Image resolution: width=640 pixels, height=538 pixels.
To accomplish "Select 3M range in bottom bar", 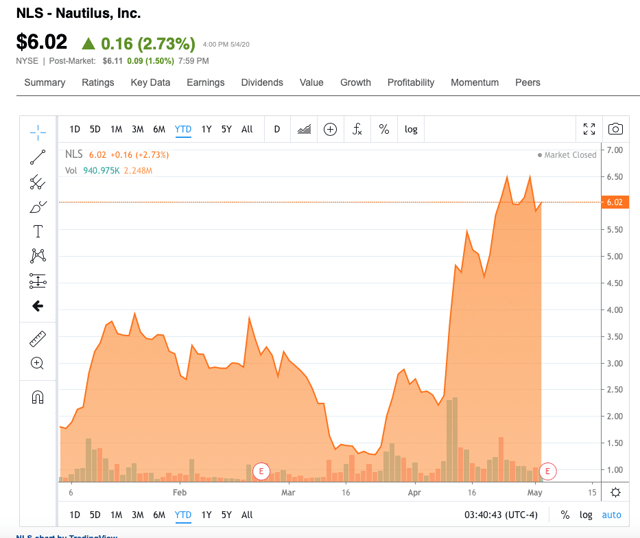I will [x=138, y=515].
